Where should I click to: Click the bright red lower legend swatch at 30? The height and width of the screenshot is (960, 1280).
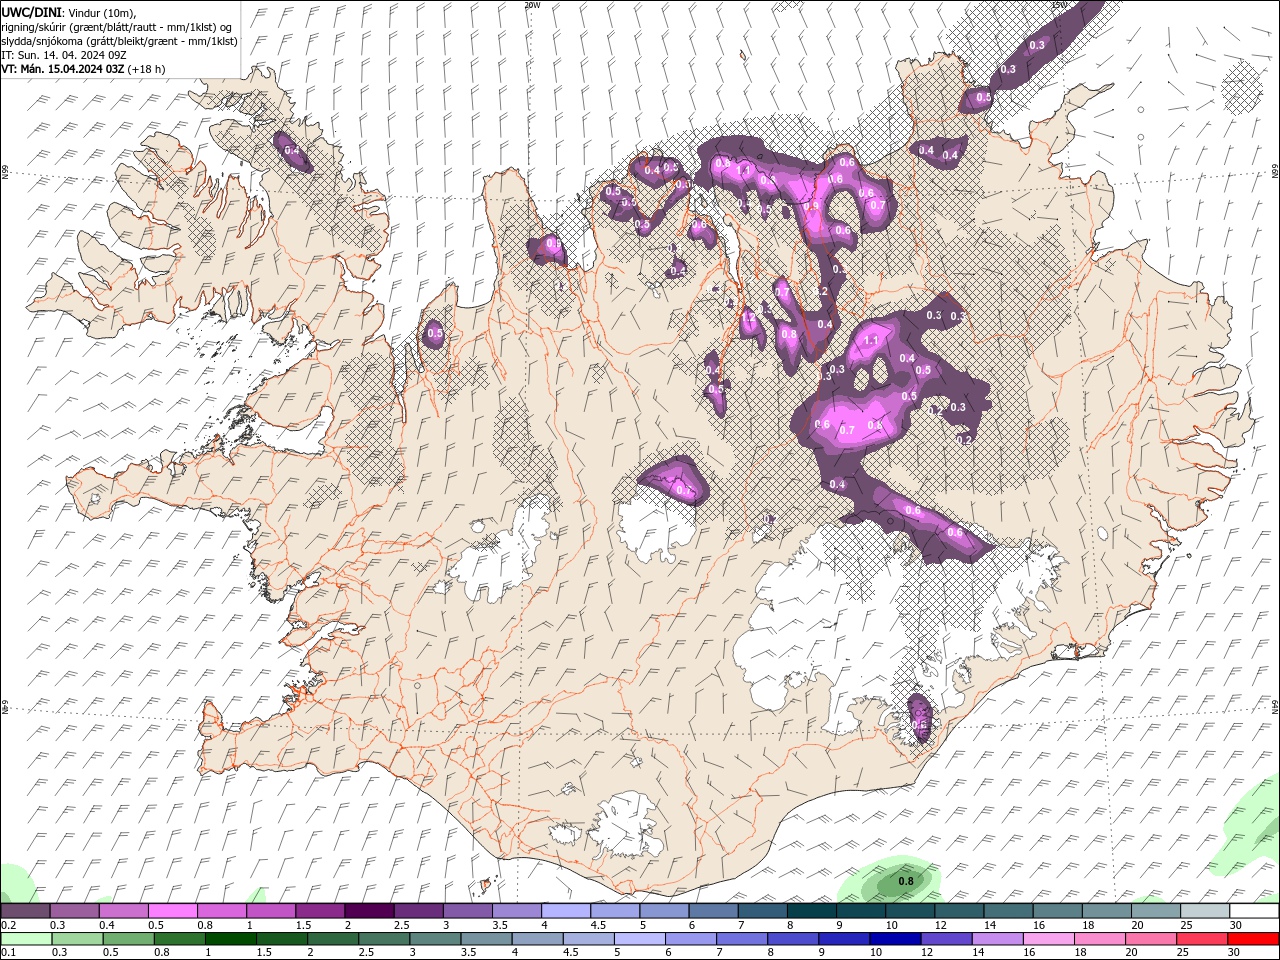tap(1253, 939)
